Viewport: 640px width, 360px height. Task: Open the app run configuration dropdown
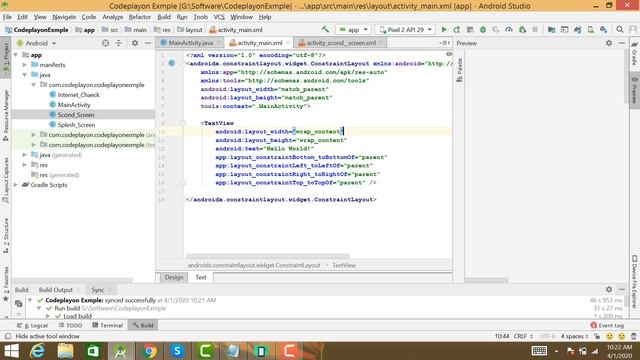point(353,29)
